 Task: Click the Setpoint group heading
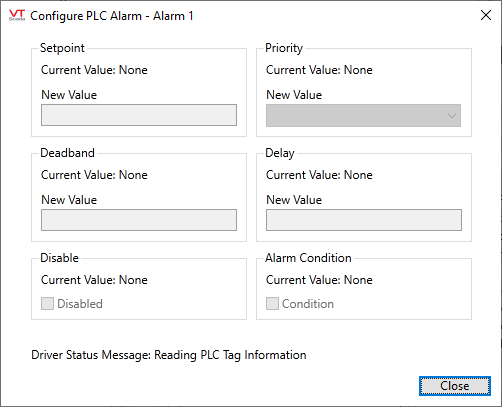[62, 48]
